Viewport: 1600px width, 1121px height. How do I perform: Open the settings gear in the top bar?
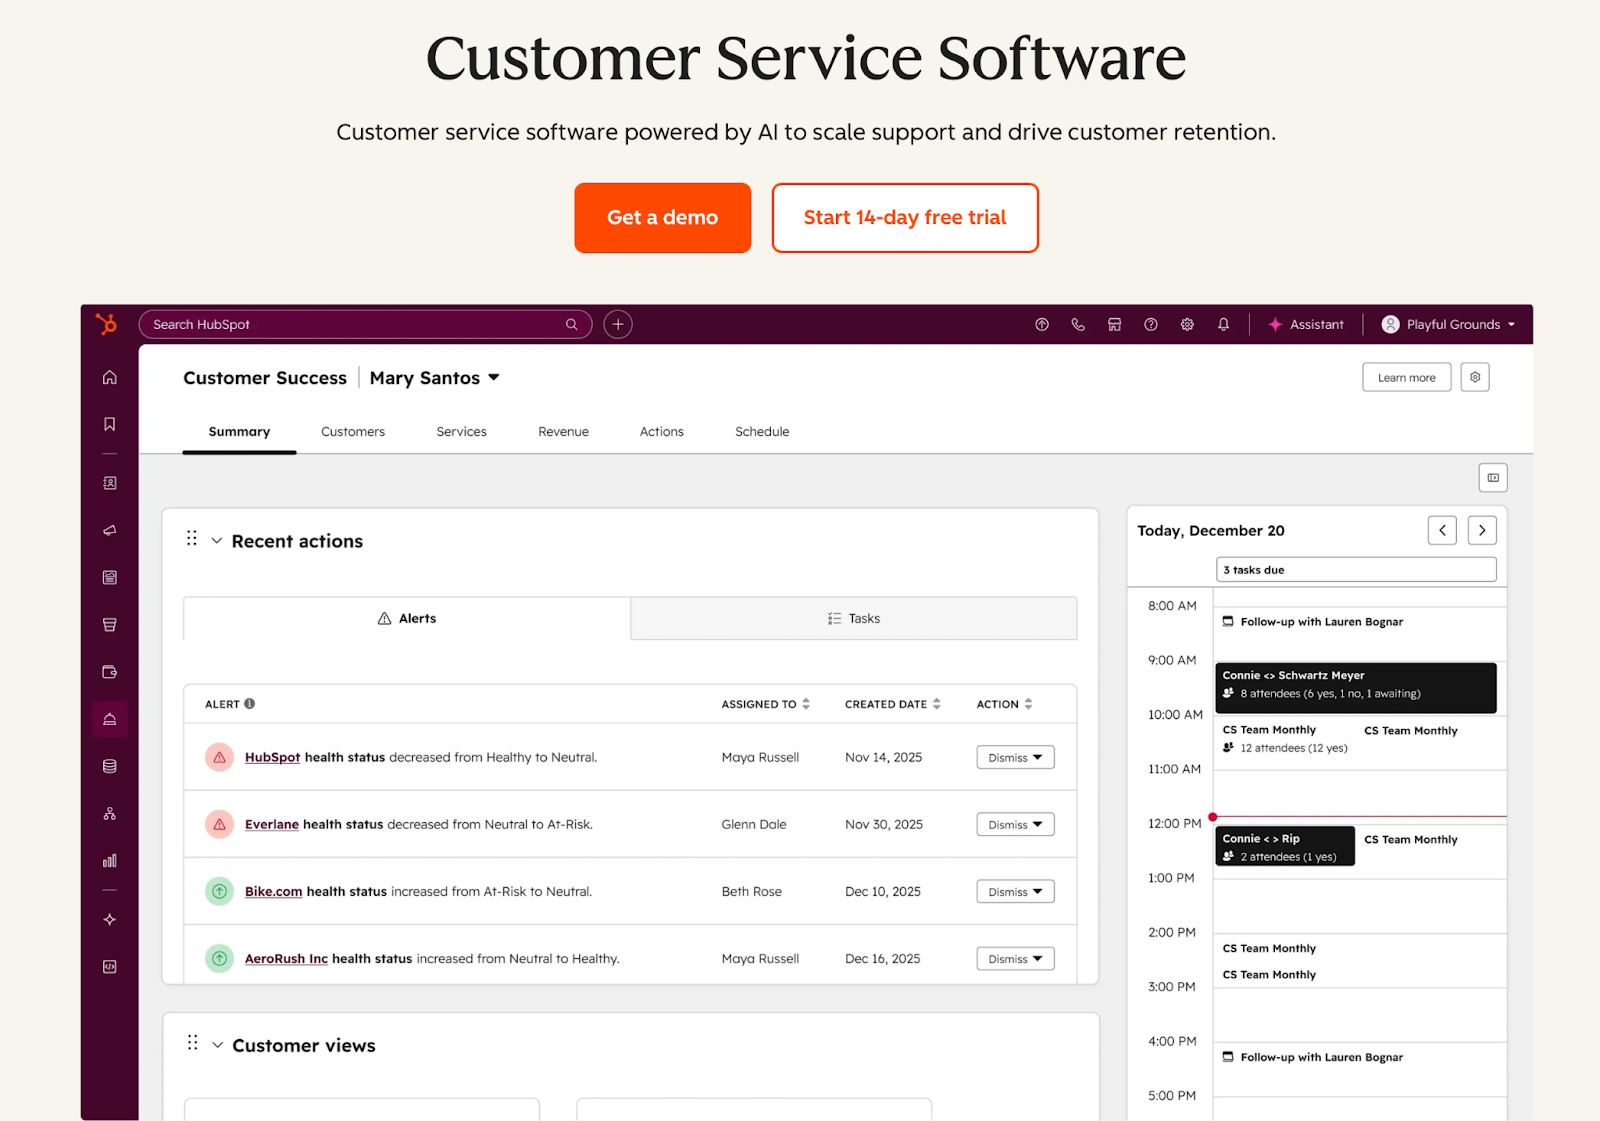point(1187,324)
